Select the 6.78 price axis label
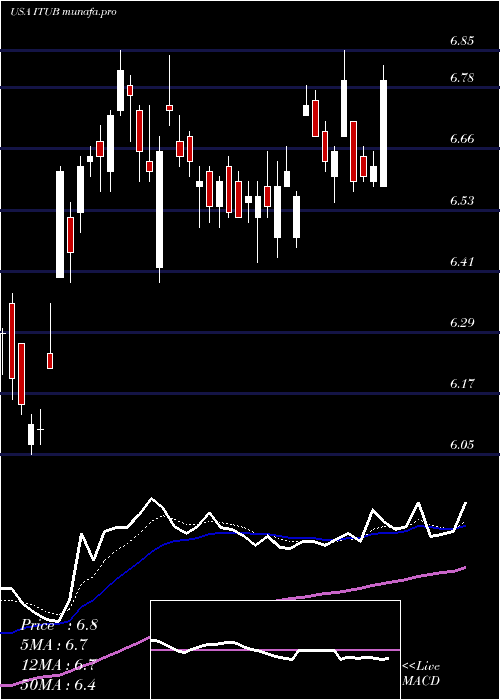This screenshot has width=500, height=700. (462, 78)
